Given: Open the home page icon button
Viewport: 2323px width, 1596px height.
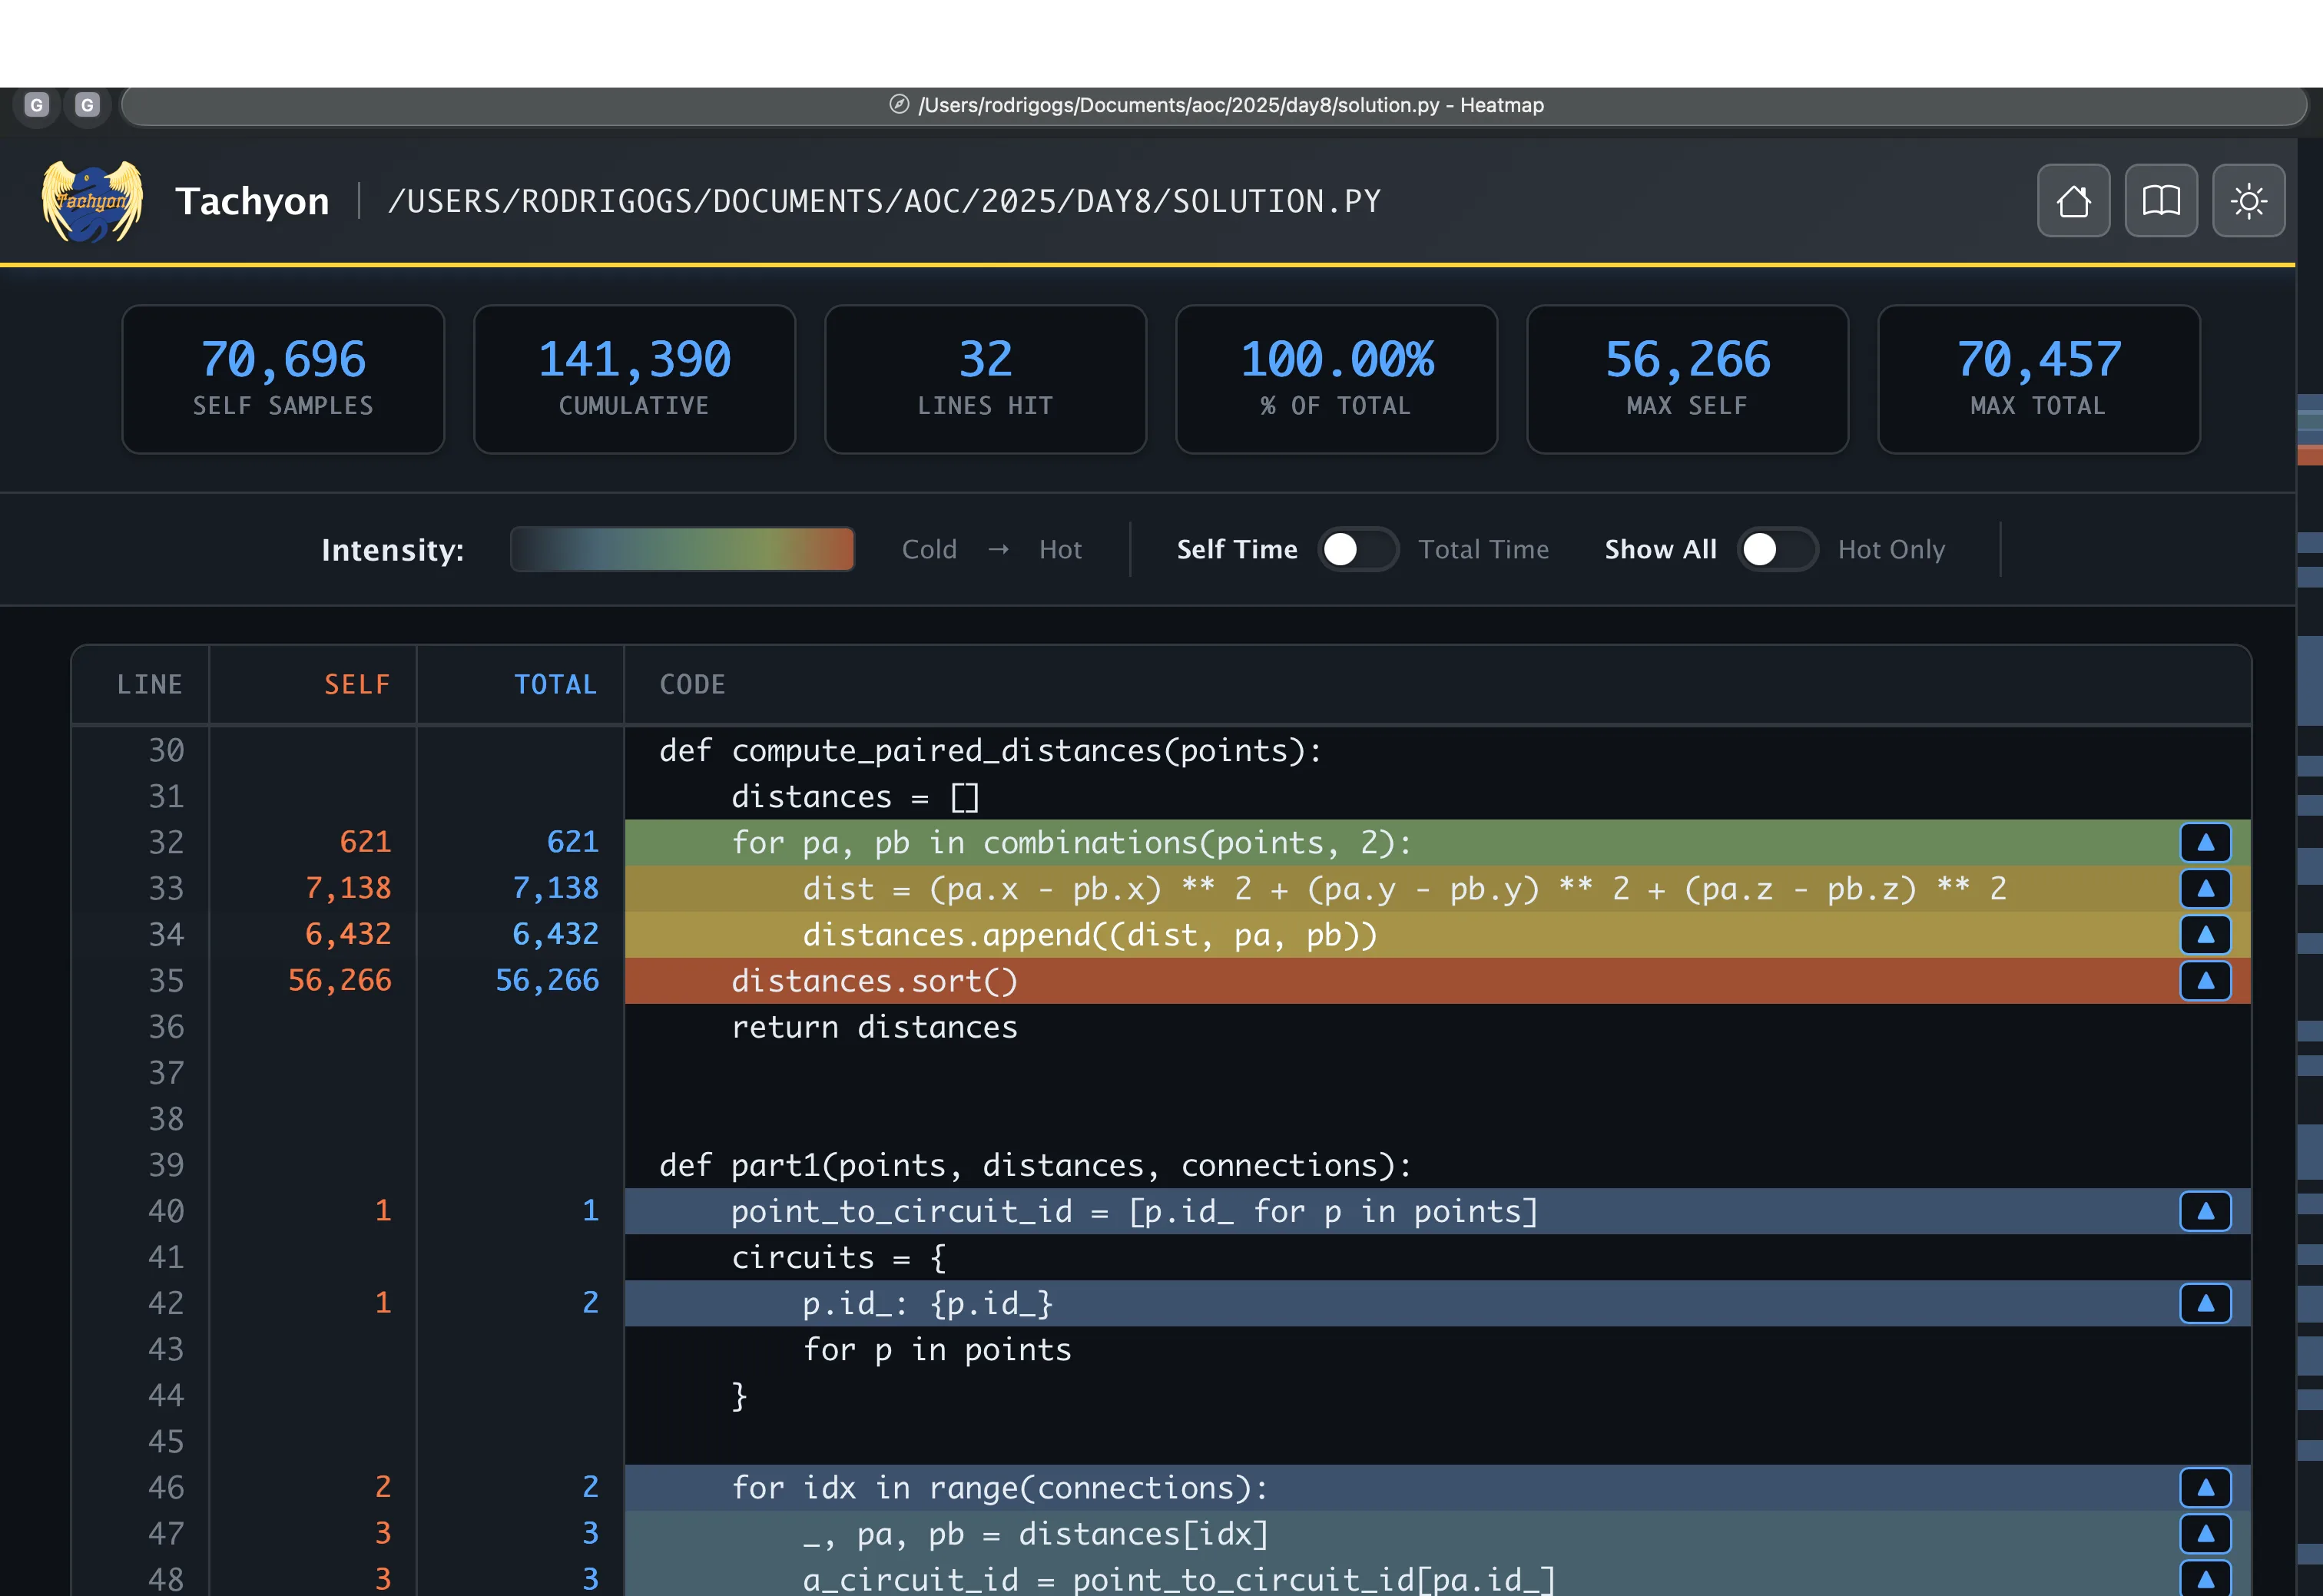Looking at the screenshot, I should point(2073,201).
